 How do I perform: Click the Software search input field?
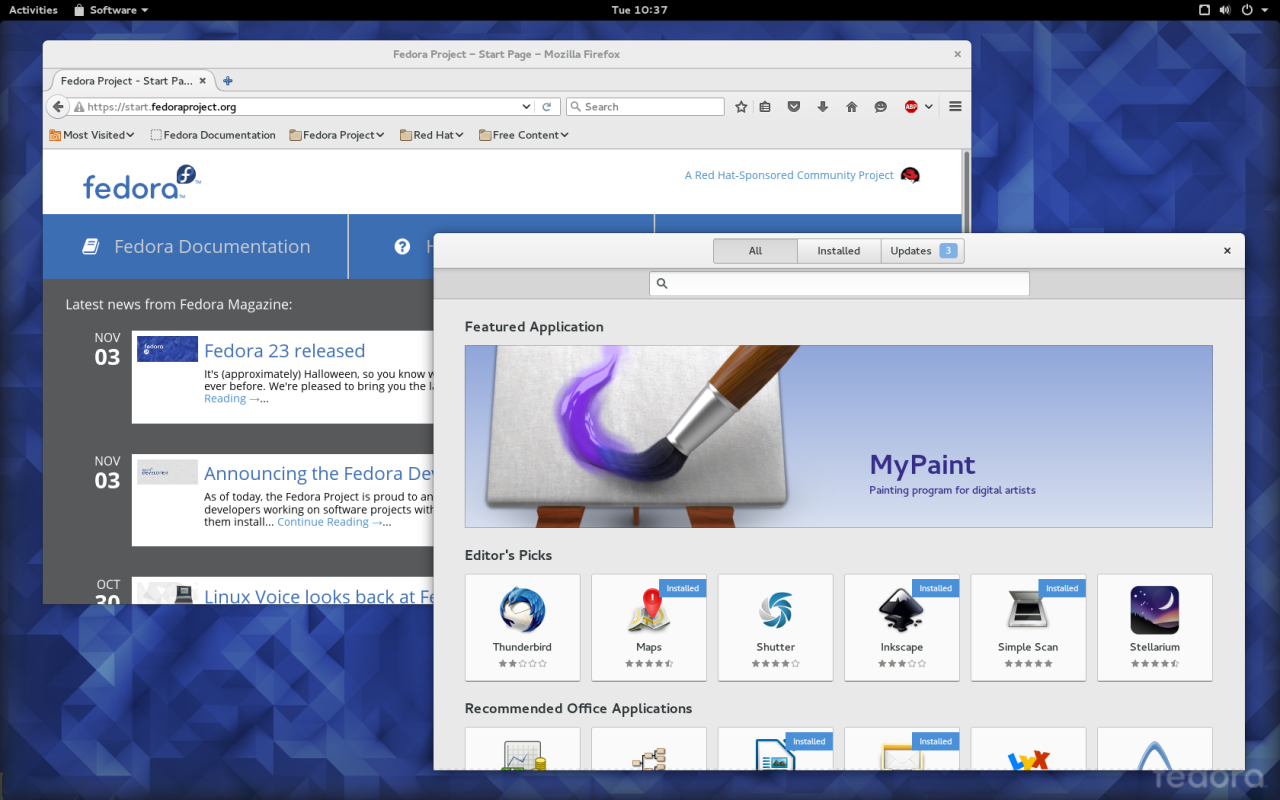(x=839, y=284)
